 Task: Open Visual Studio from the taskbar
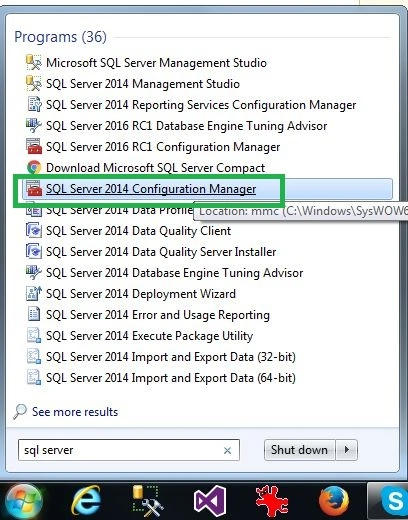tap(210, 501)
